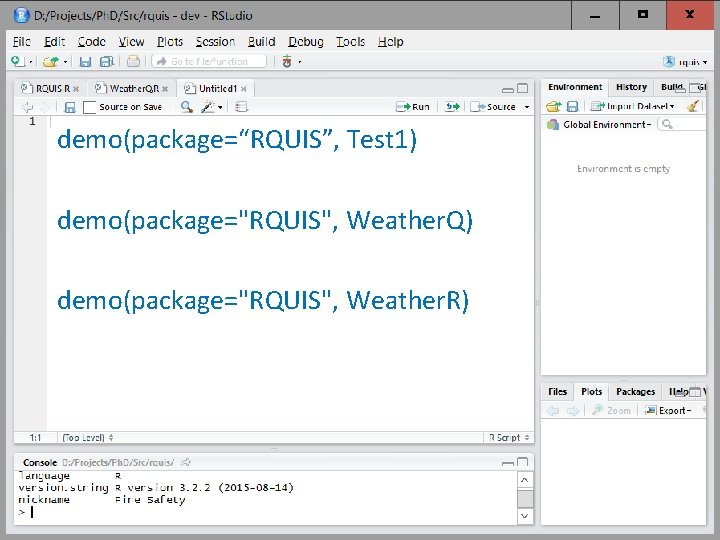
Task: Clear environment with the broom icon
Action: (693, 107)
